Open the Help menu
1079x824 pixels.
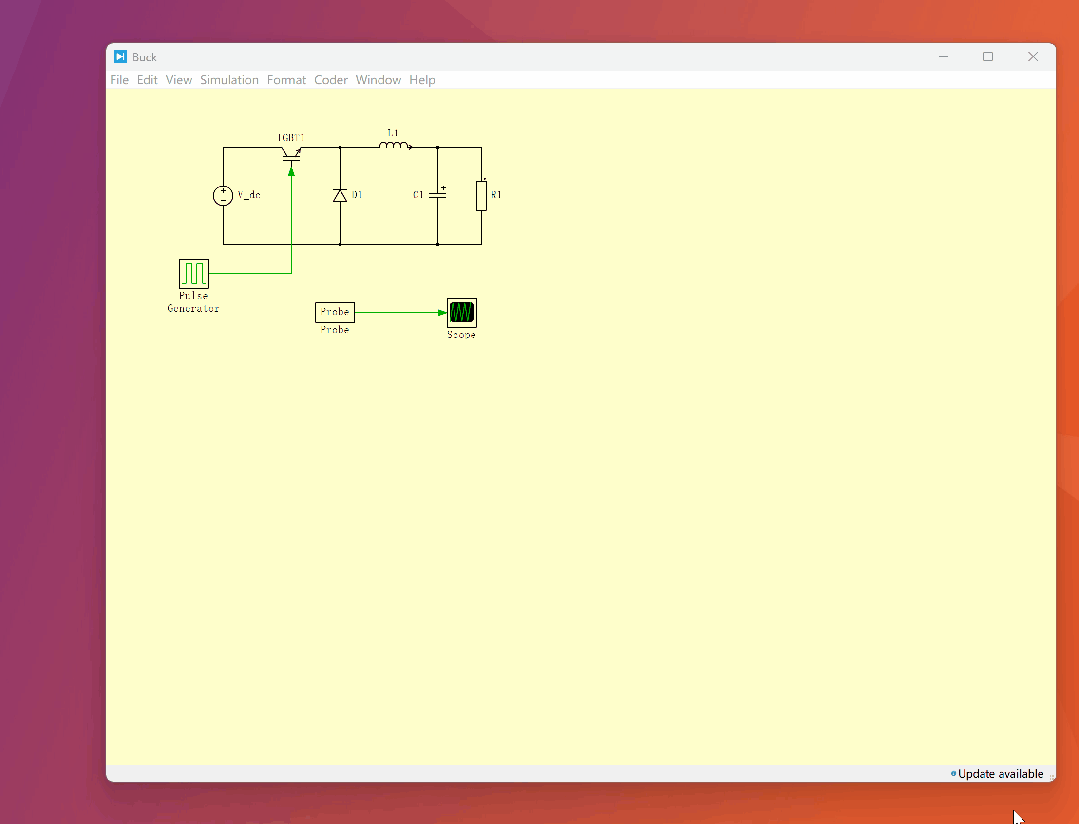pos(422,80)
